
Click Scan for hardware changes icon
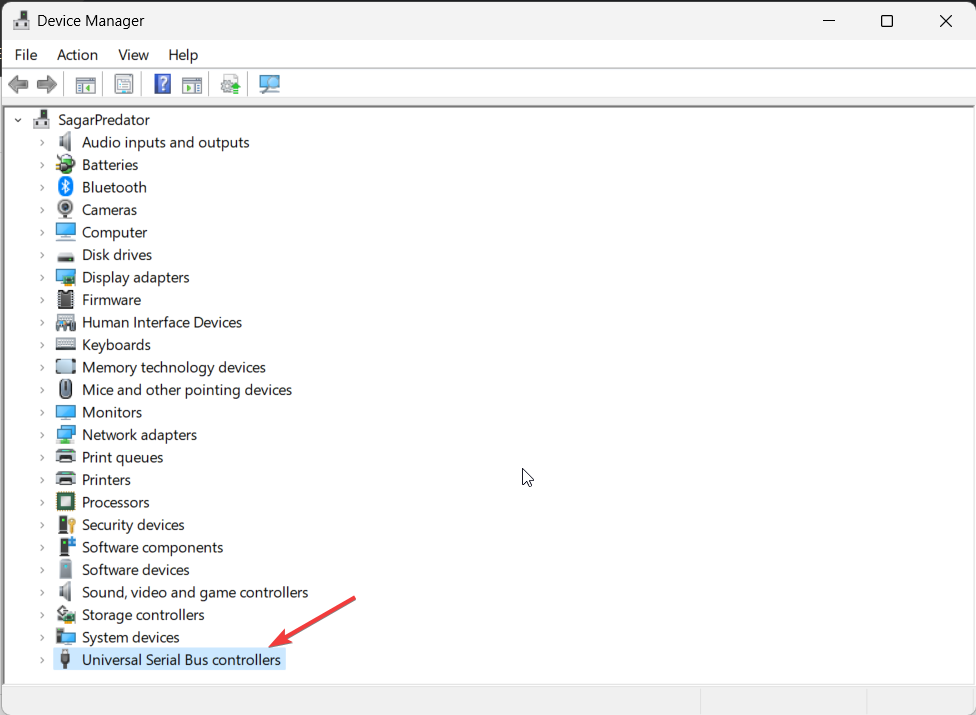[x=270, y=85]
